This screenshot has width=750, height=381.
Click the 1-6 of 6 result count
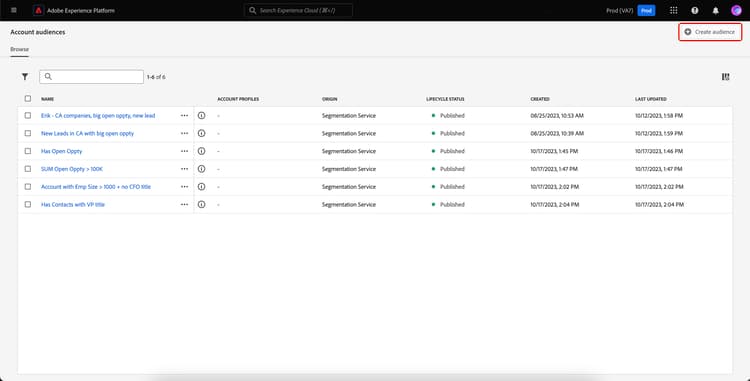click(x=156, y=77)
